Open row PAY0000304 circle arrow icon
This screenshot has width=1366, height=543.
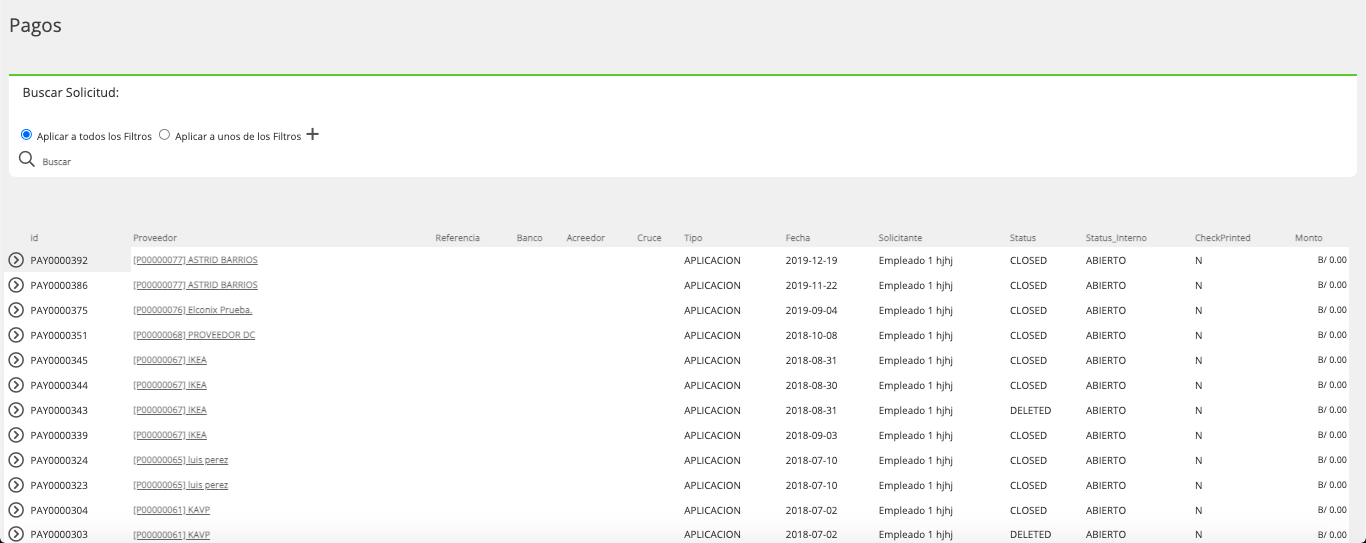tap(16, 510)
